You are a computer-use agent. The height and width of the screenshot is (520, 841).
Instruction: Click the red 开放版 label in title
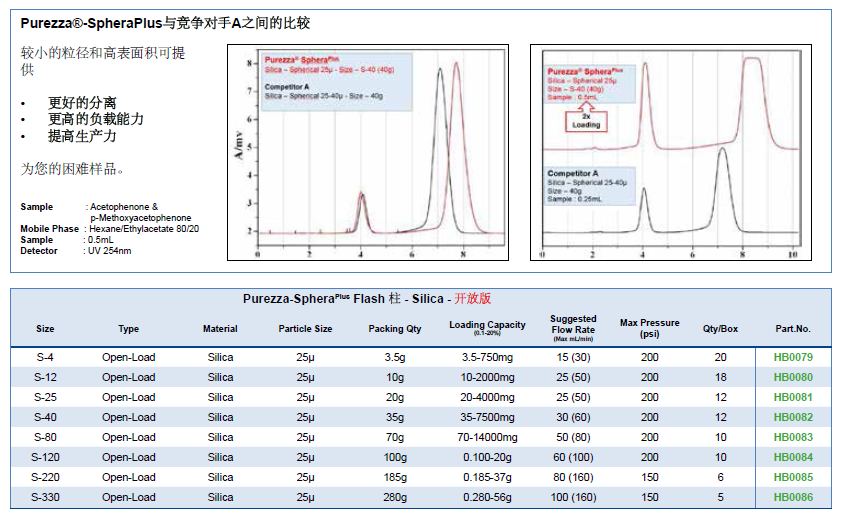[x=473, y=299]
